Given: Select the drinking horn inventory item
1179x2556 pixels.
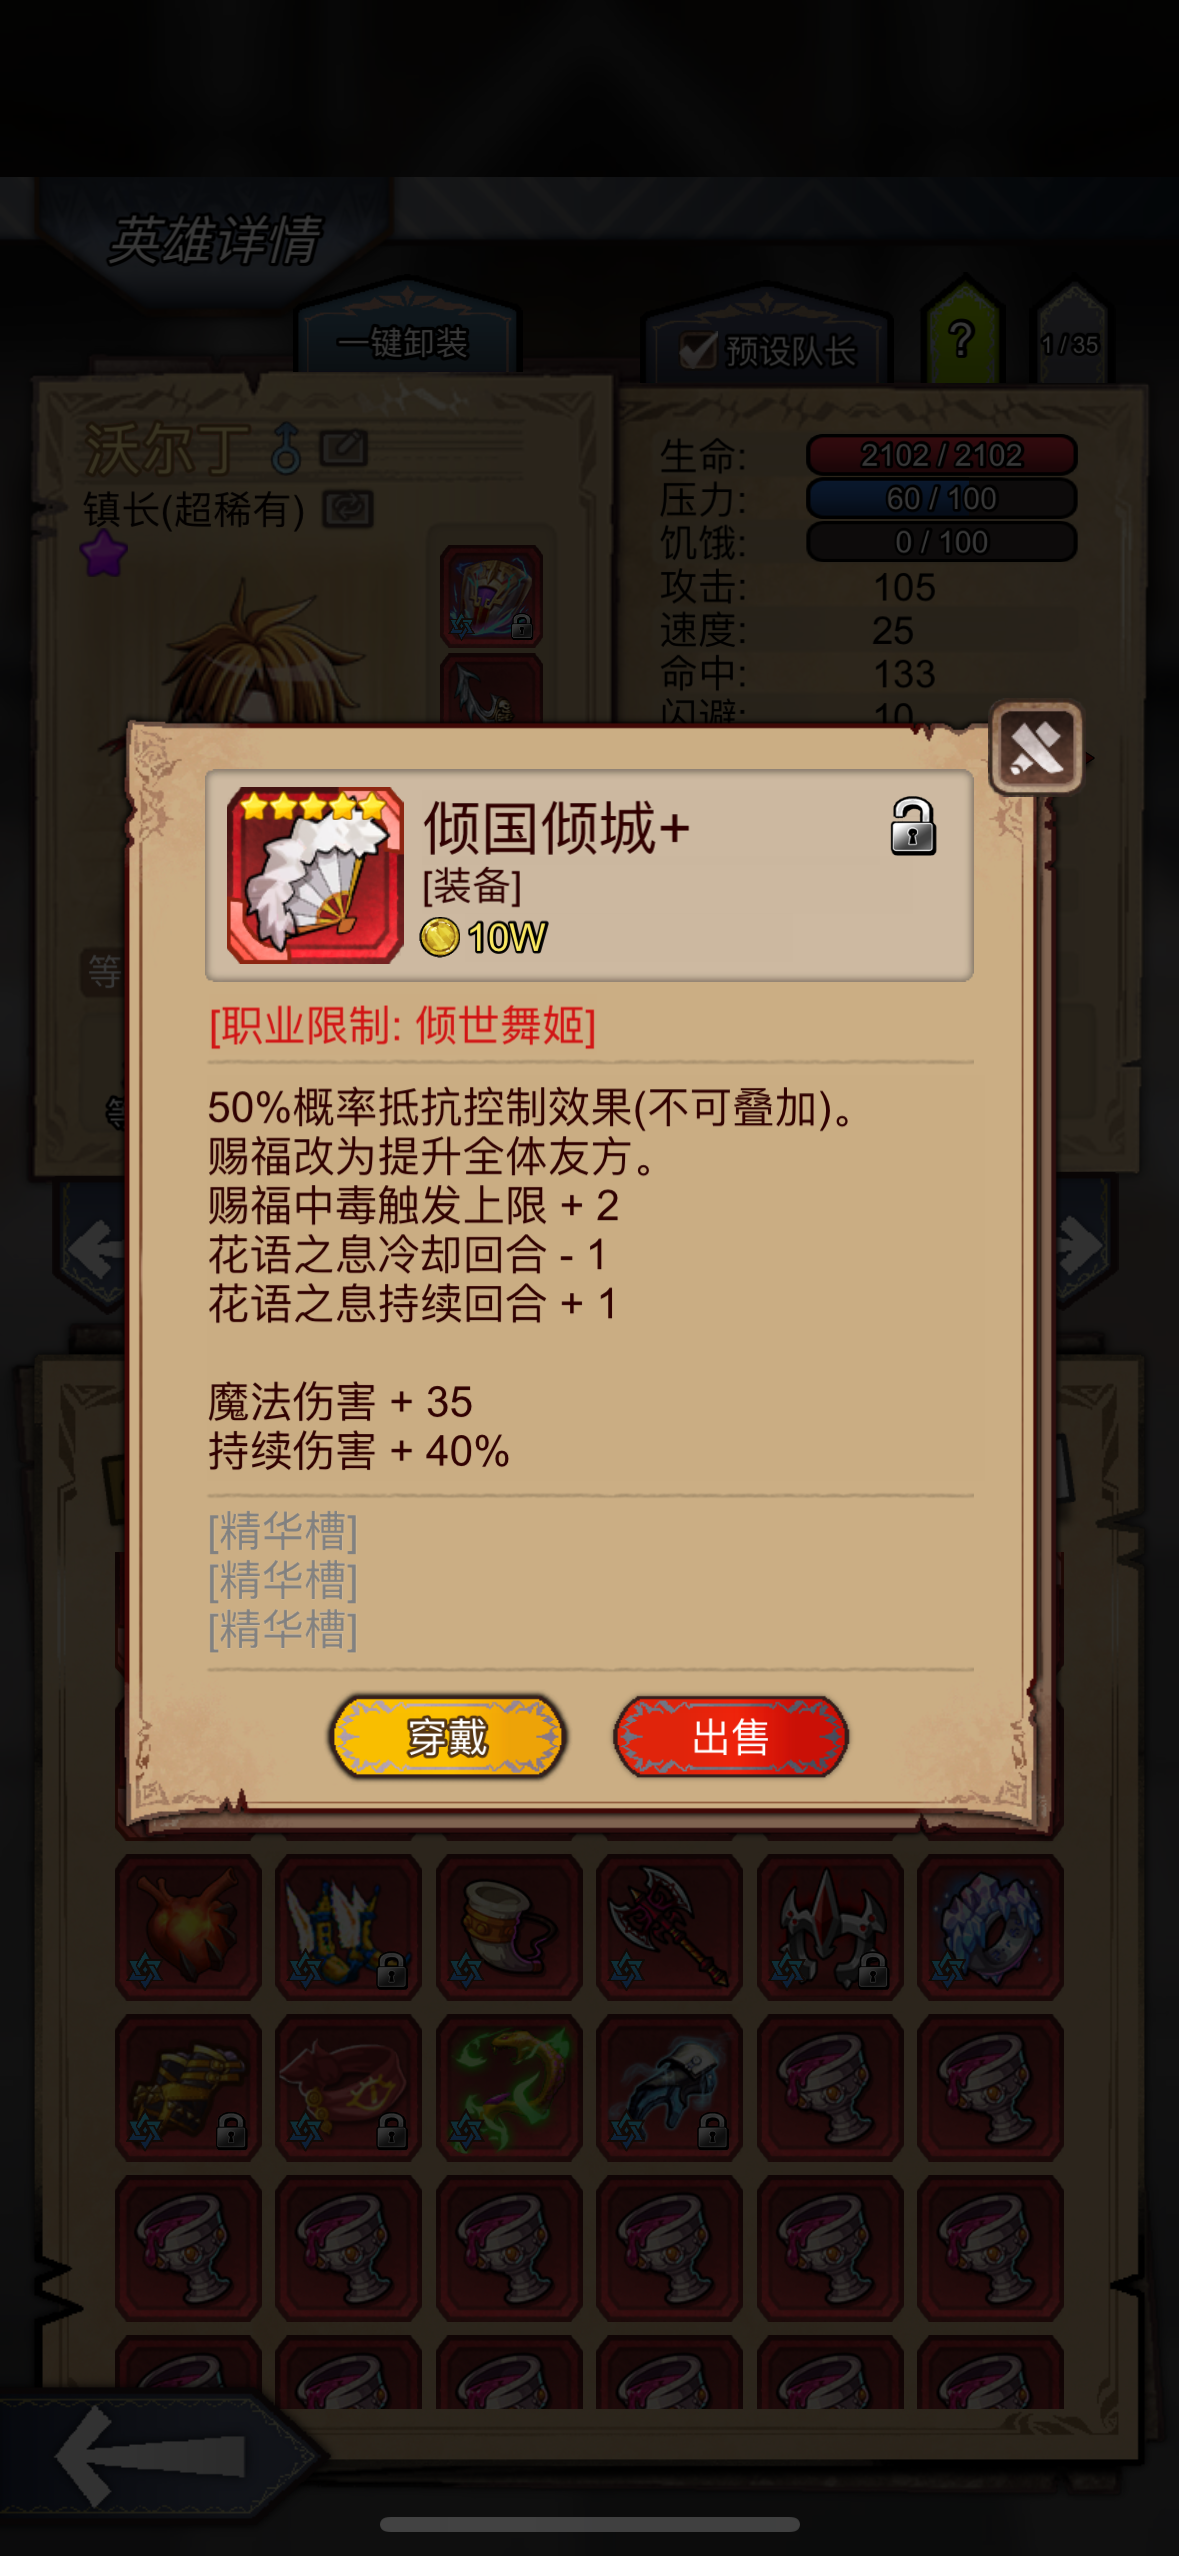Looking at the screenshot, I should click(x=509, y=1927).
